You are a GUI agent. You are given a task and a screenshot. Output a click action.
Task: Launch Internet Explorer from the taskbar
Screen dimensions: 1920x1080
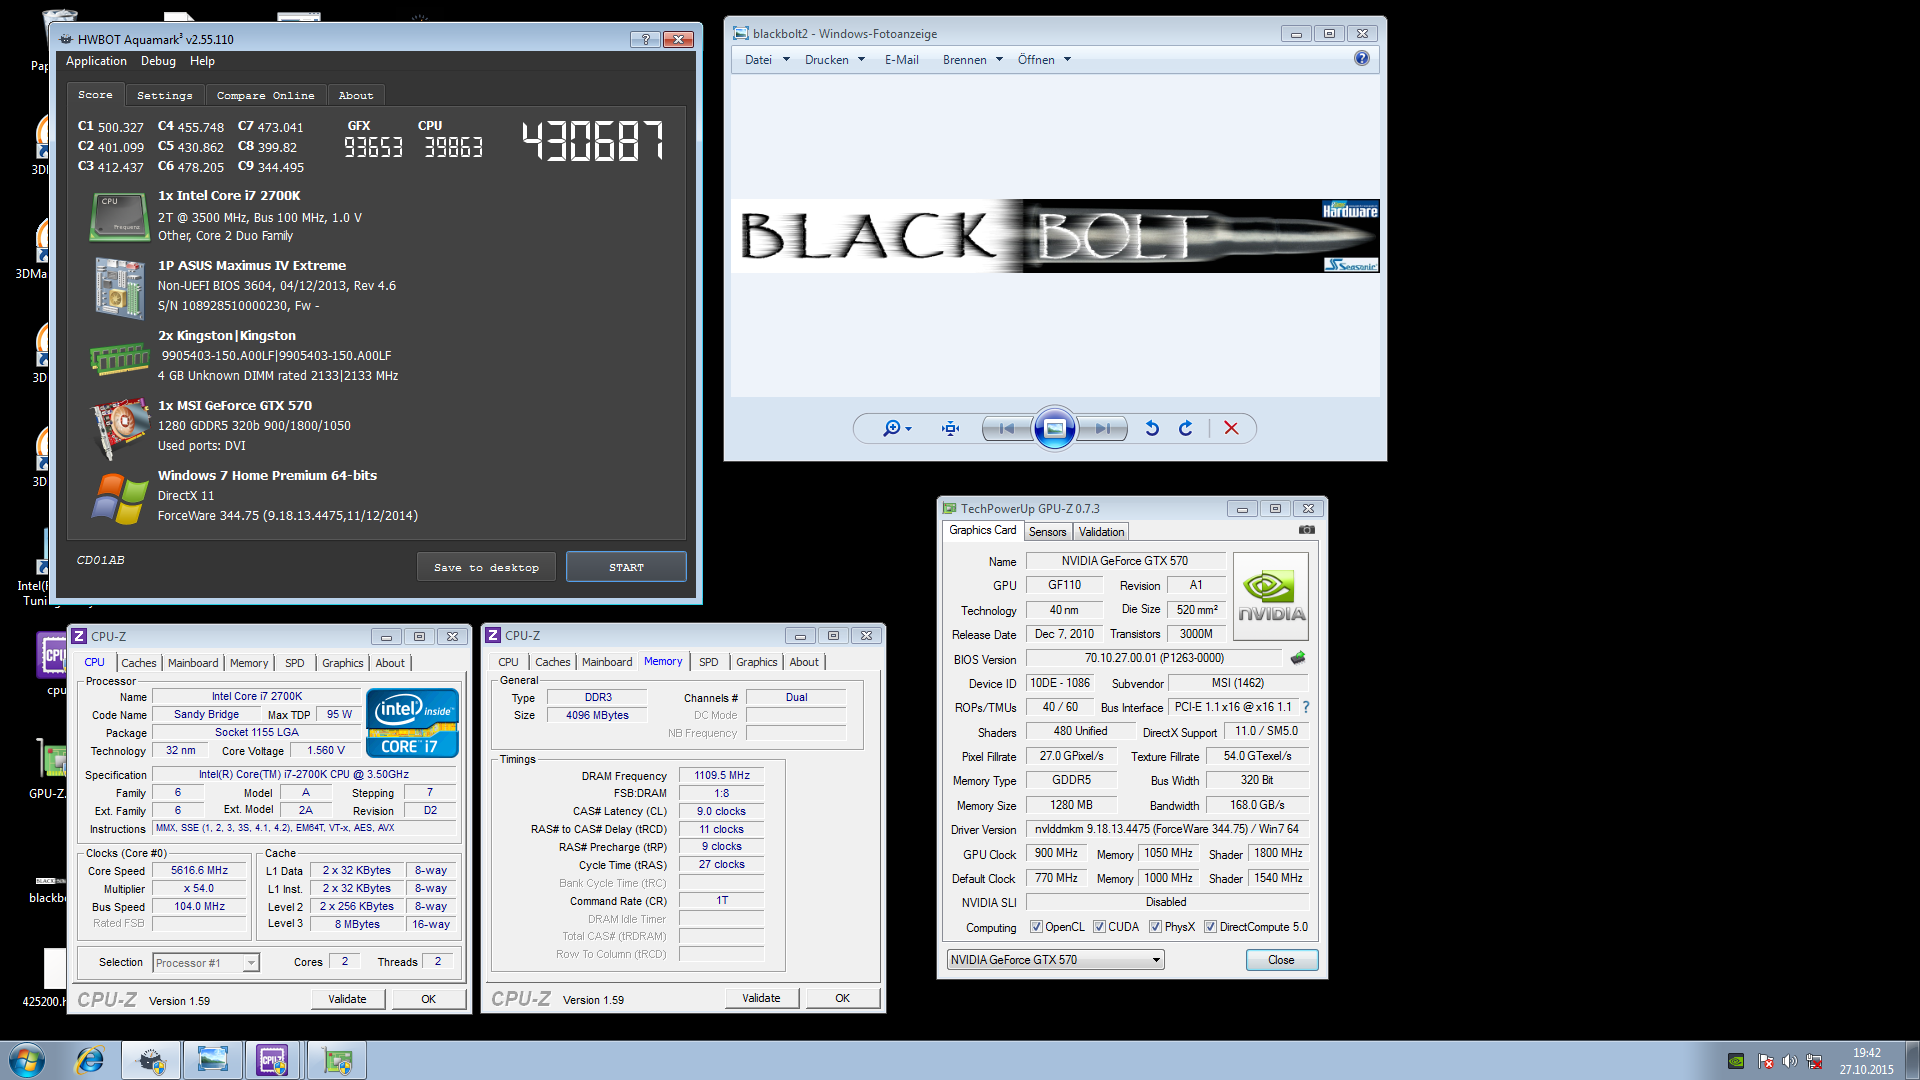click(x=90, y=1060)
